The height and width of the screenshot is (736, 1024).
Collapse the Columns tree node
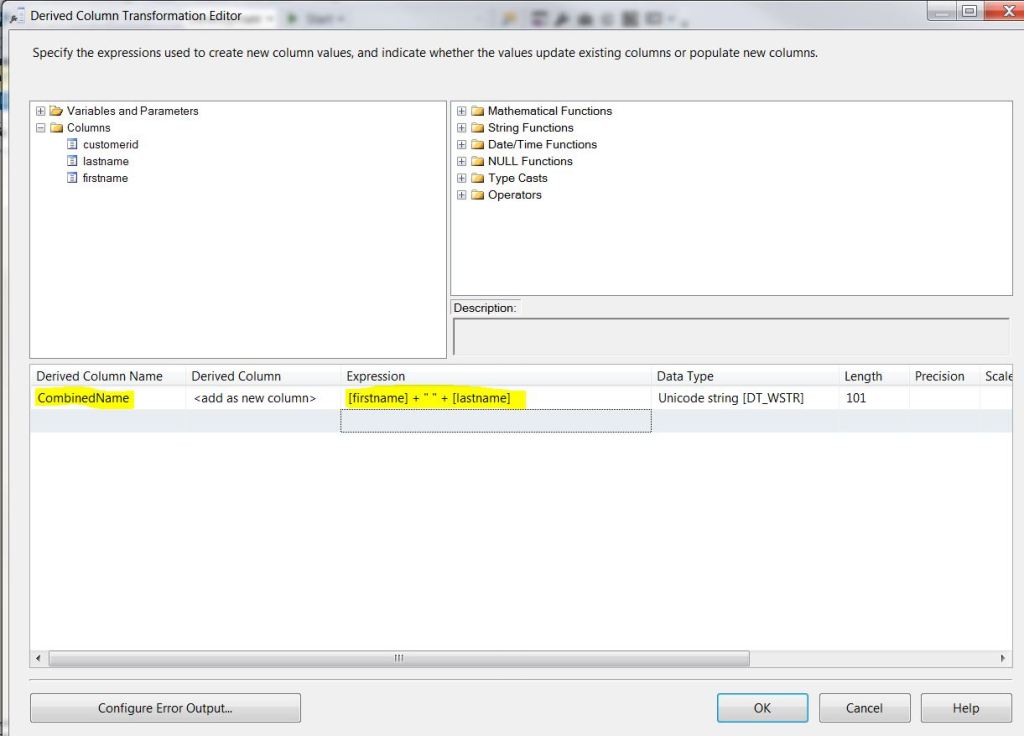point(40,128)
